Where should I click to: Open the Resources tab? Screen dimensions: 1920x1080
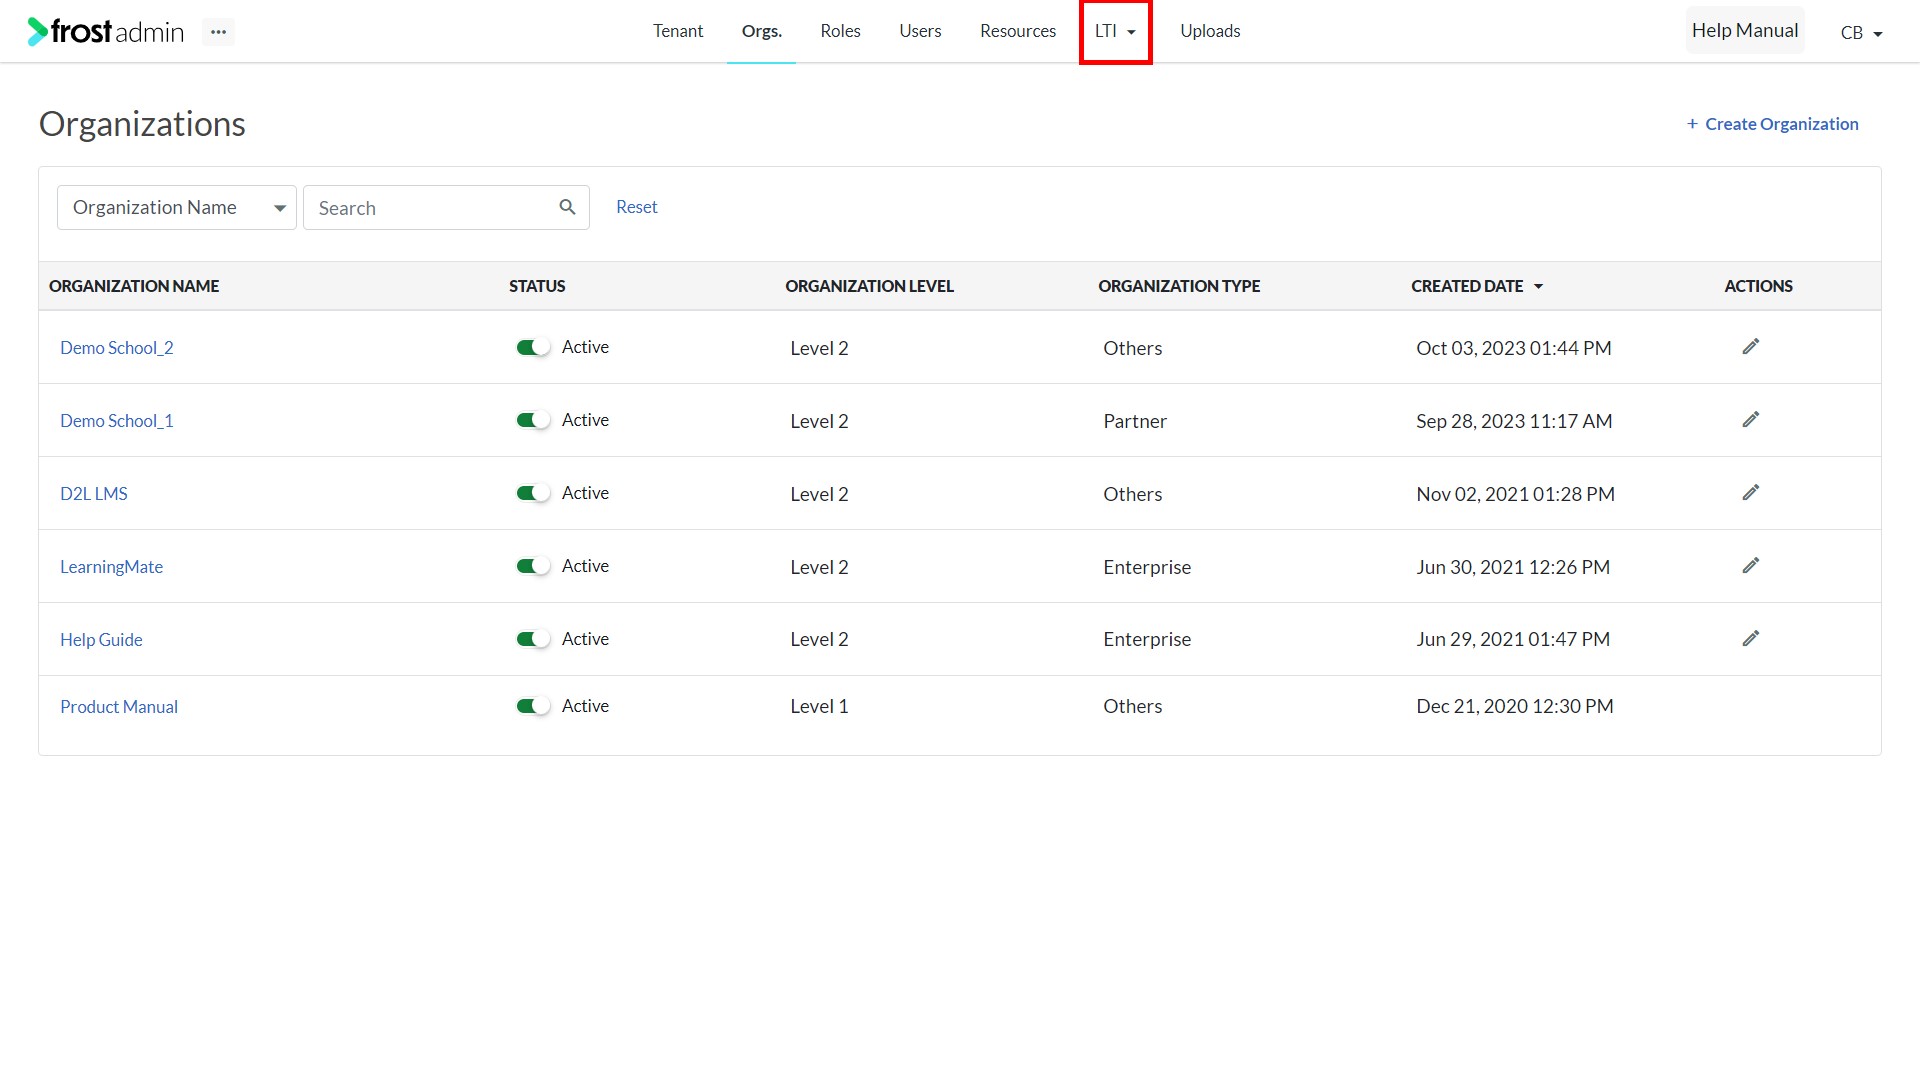[x=1018, y=31]
